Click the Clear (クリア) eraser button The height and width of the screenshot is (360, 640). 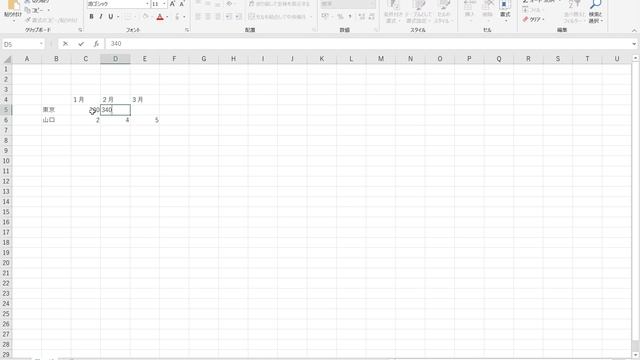point(533,19)
